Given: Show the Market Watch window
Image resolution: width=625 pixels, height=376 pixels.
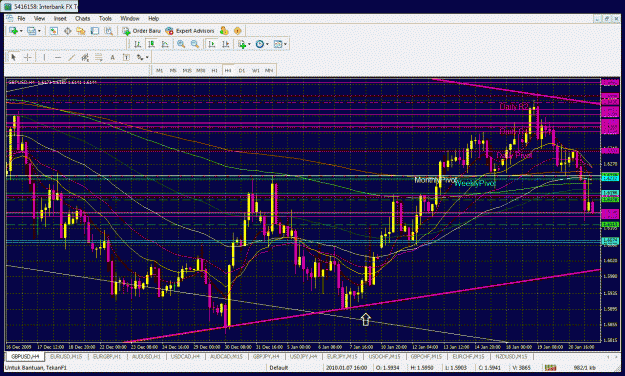Looking at the screenshot, I should (x=54, y=31).
